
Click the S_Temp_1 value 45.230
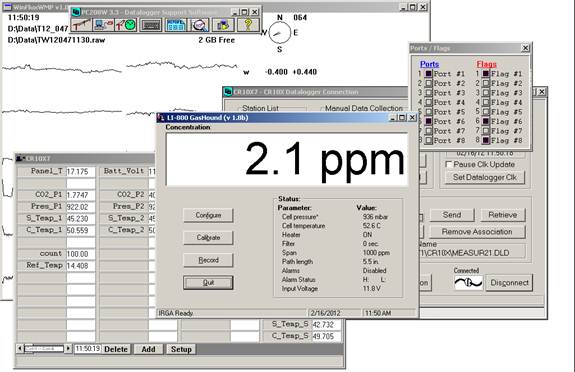point(81,219)
